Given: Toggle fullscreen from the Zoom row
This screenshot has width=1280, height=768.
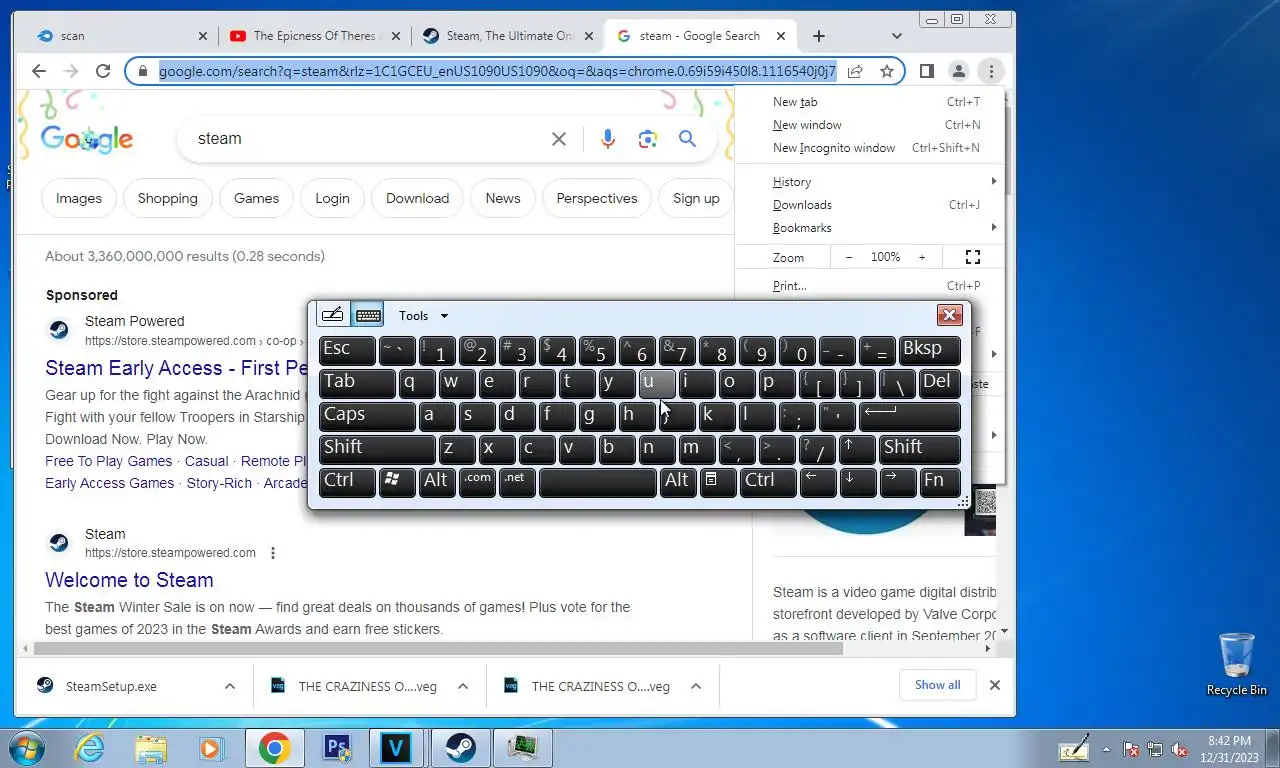Looking at the screenshot, I should point(972,257).
